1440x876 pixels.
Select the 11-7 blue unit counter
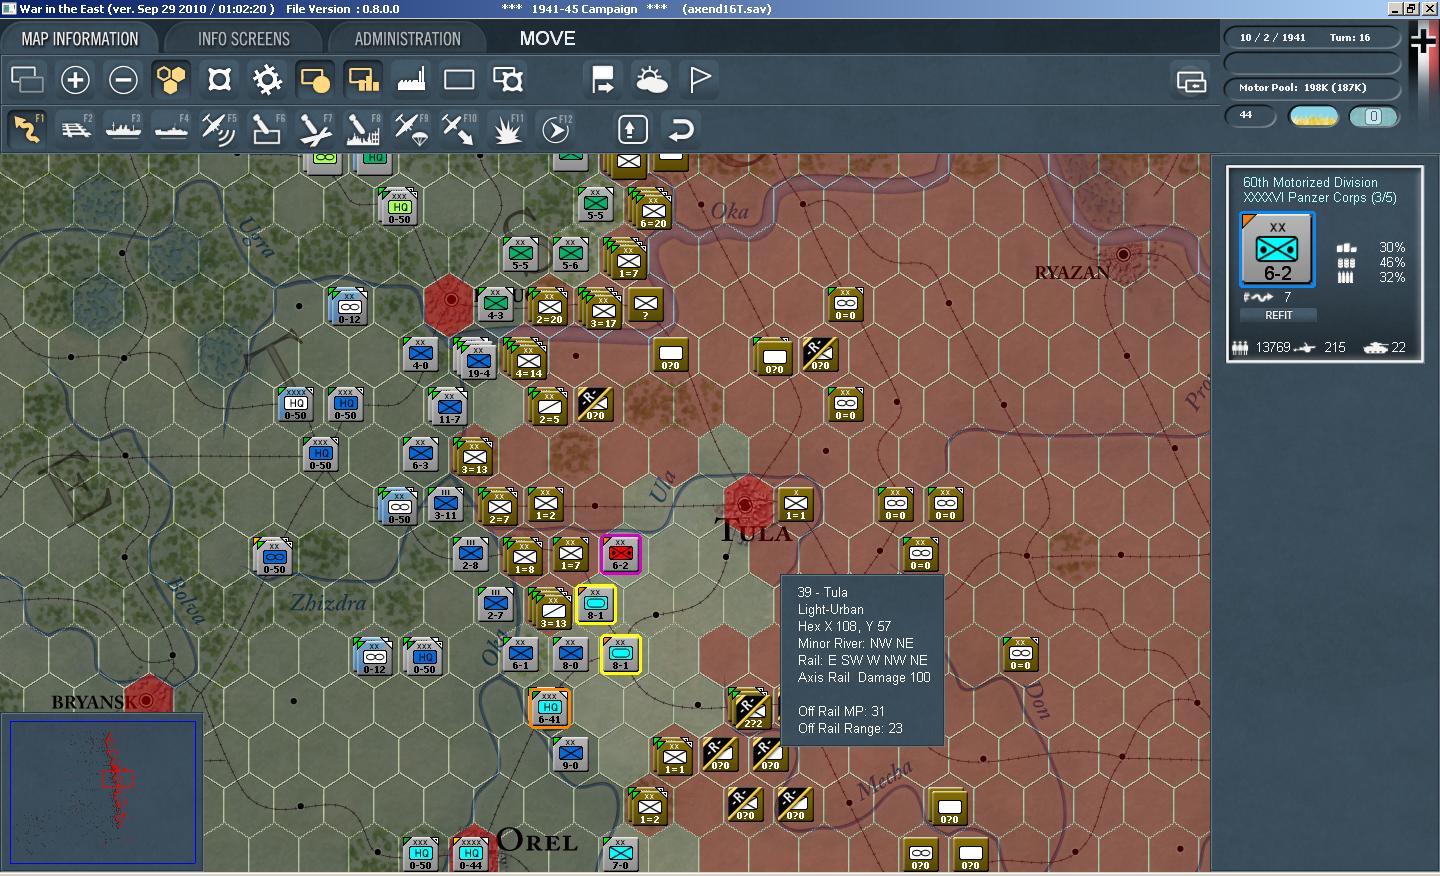coord(449,407)
